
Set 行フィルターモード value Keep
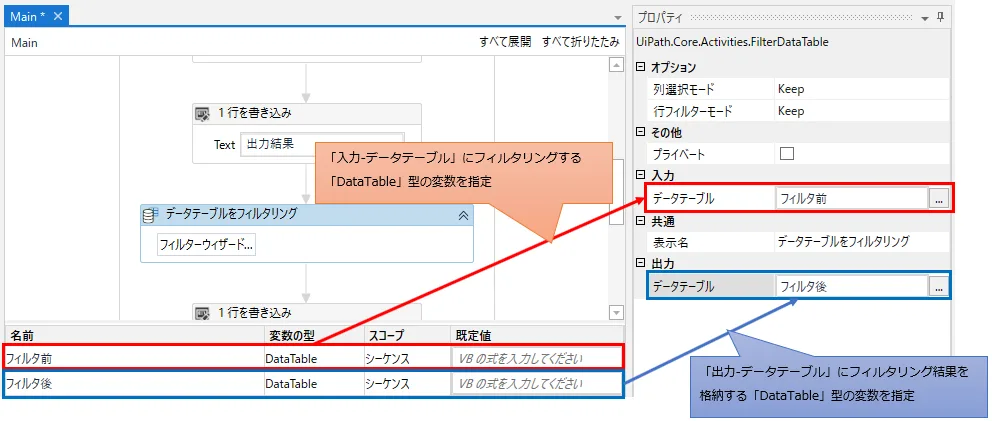tap(860, 111)
